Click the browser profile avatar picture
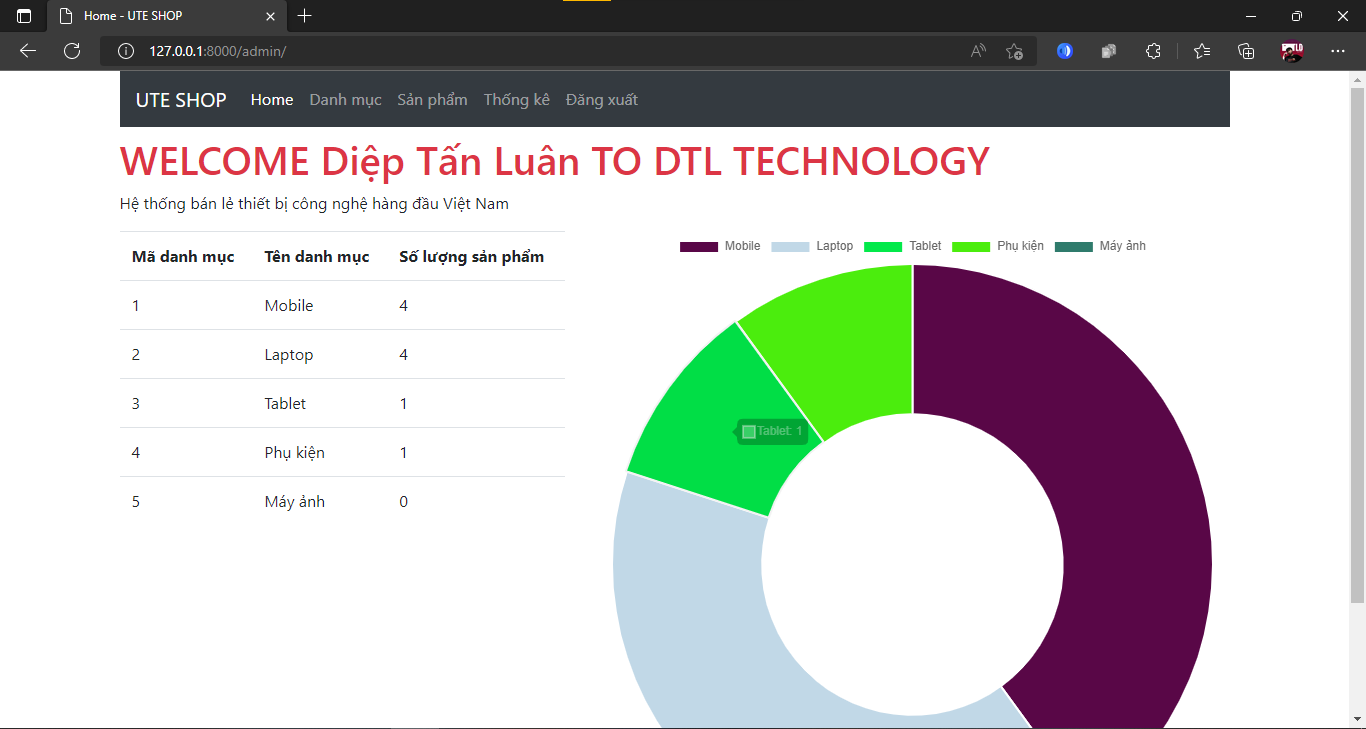1366x729 pixels. coord(1291,51)
